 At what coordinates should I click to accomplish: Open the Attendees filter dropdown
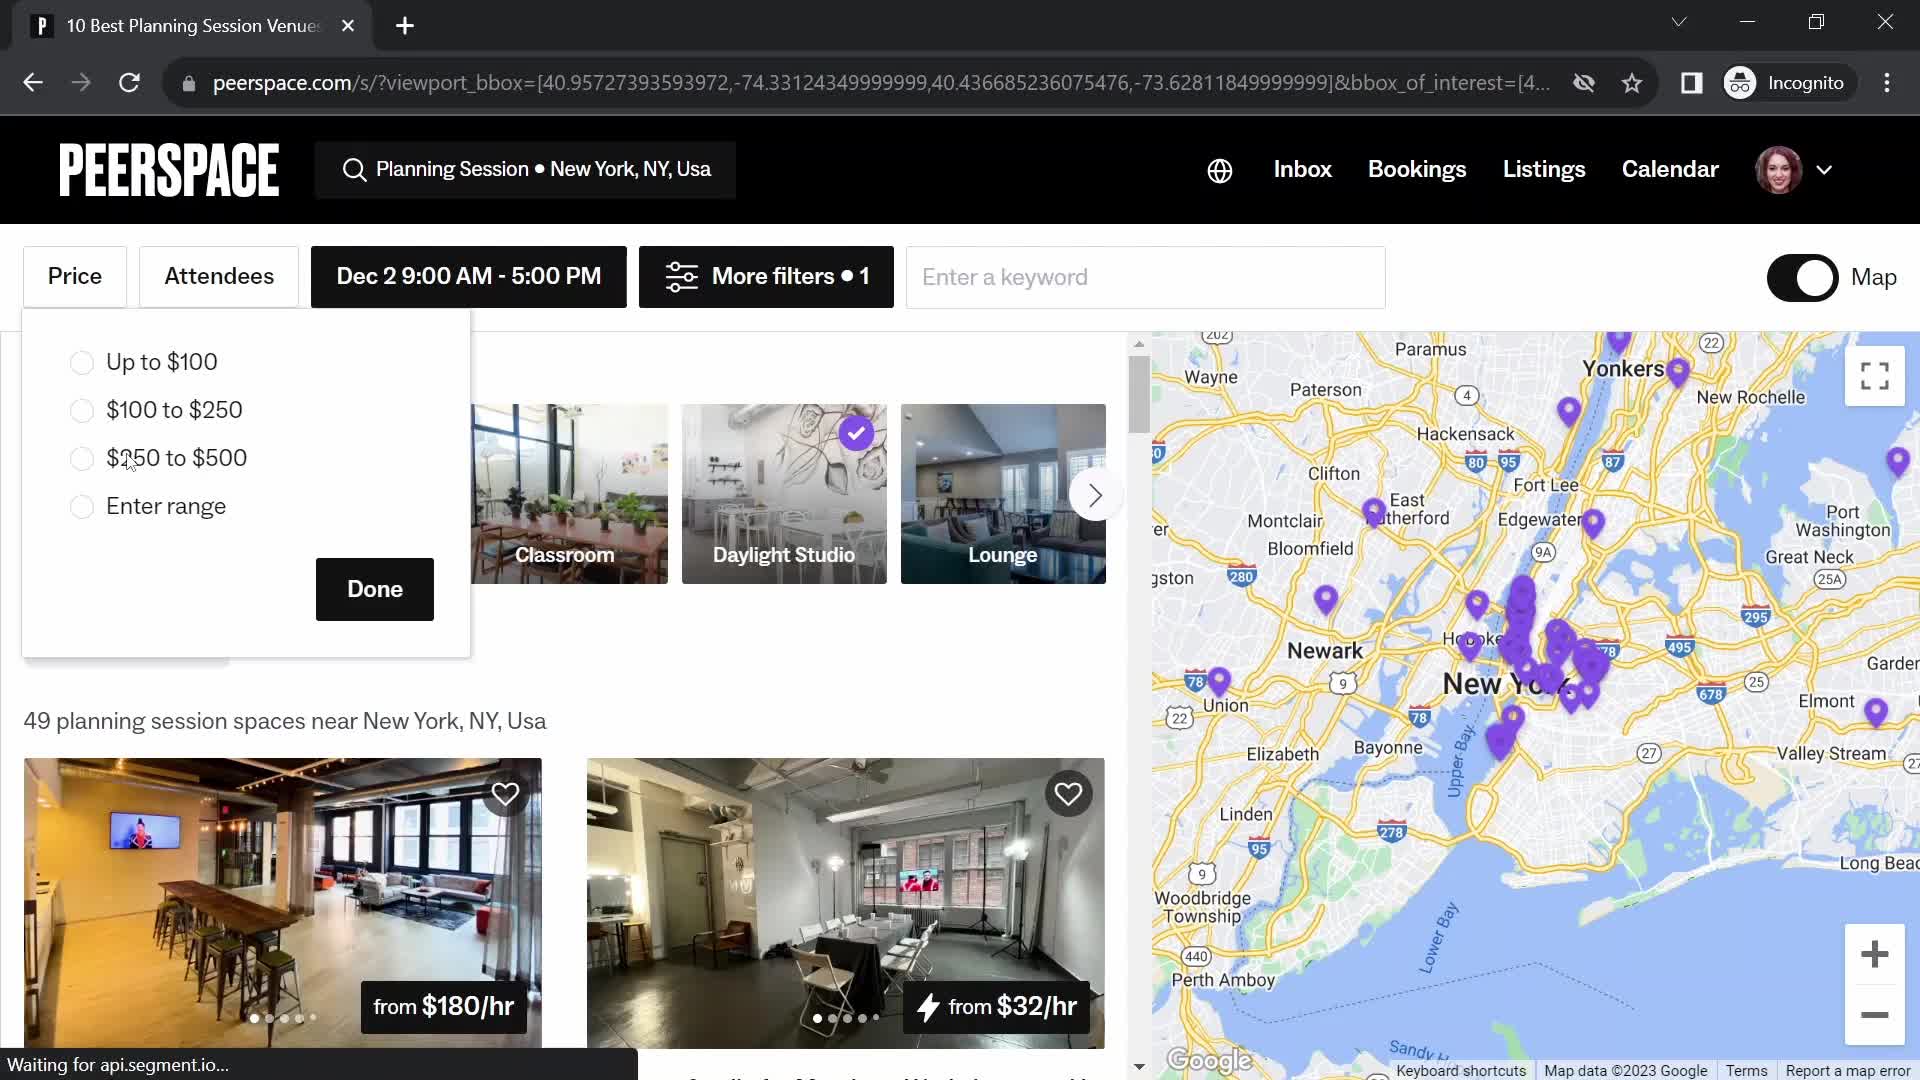coord(218,276)
